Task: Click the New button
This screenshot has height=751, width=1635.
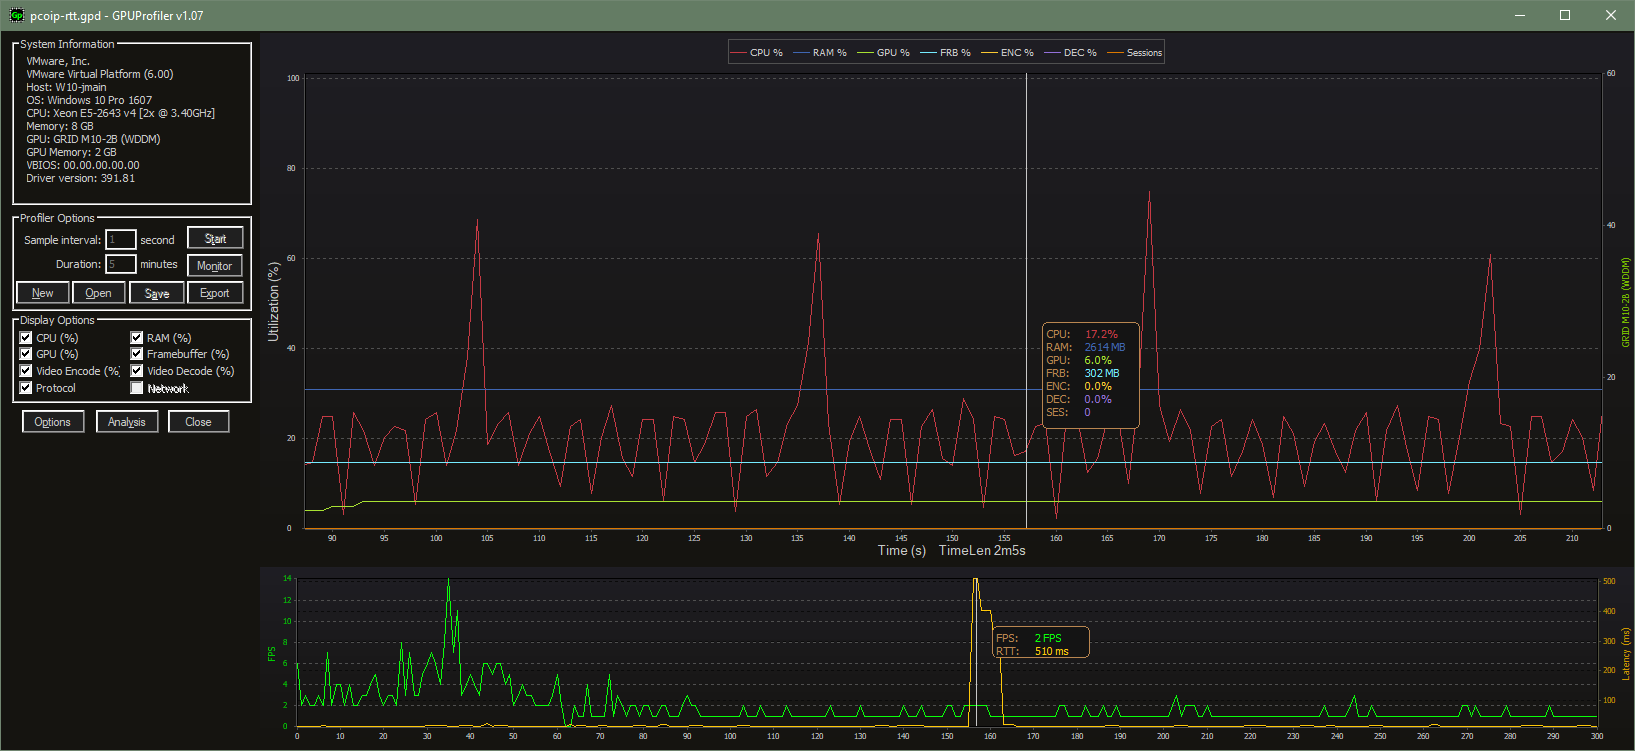Action: (43, 293)
